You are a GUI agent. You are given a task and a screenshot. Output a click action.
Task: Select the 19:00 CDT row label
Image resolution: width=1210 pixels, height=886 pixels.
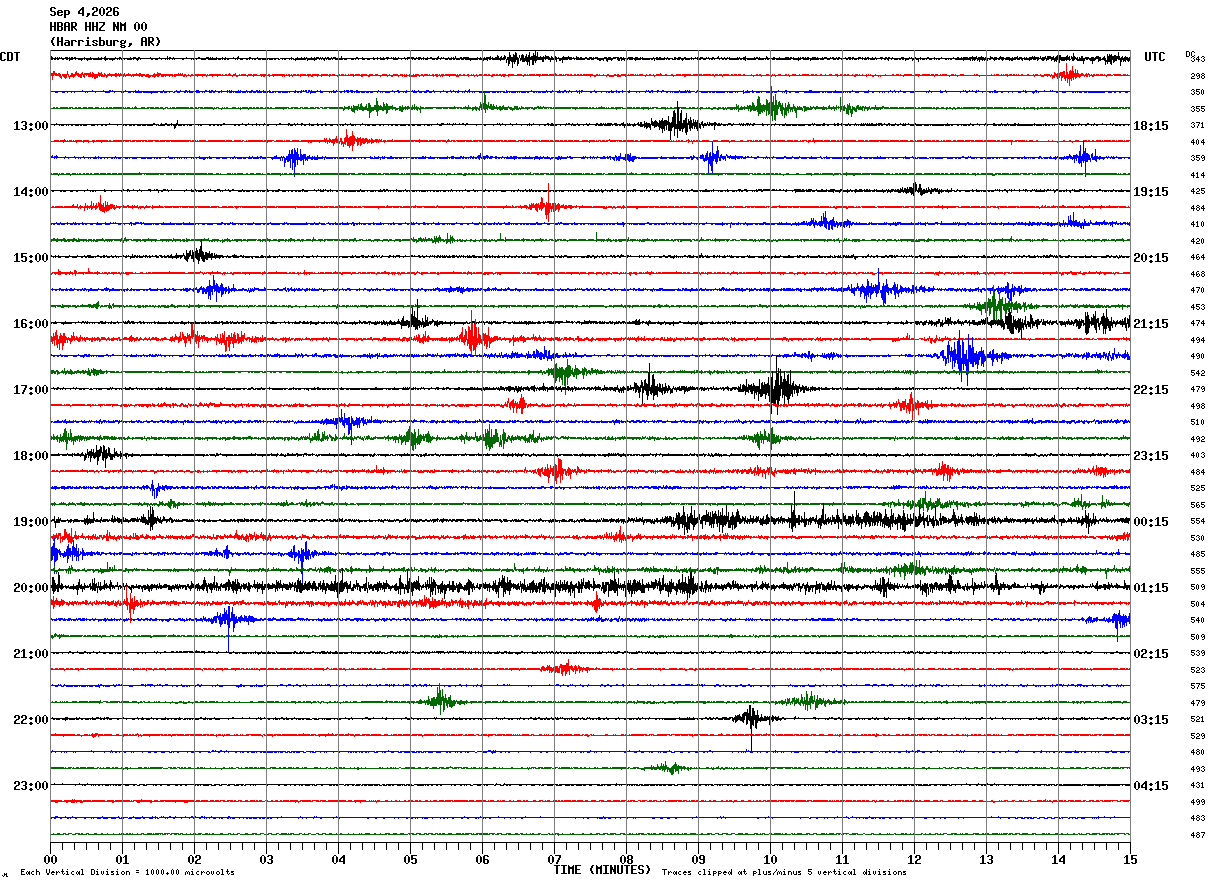click(30, 522)
